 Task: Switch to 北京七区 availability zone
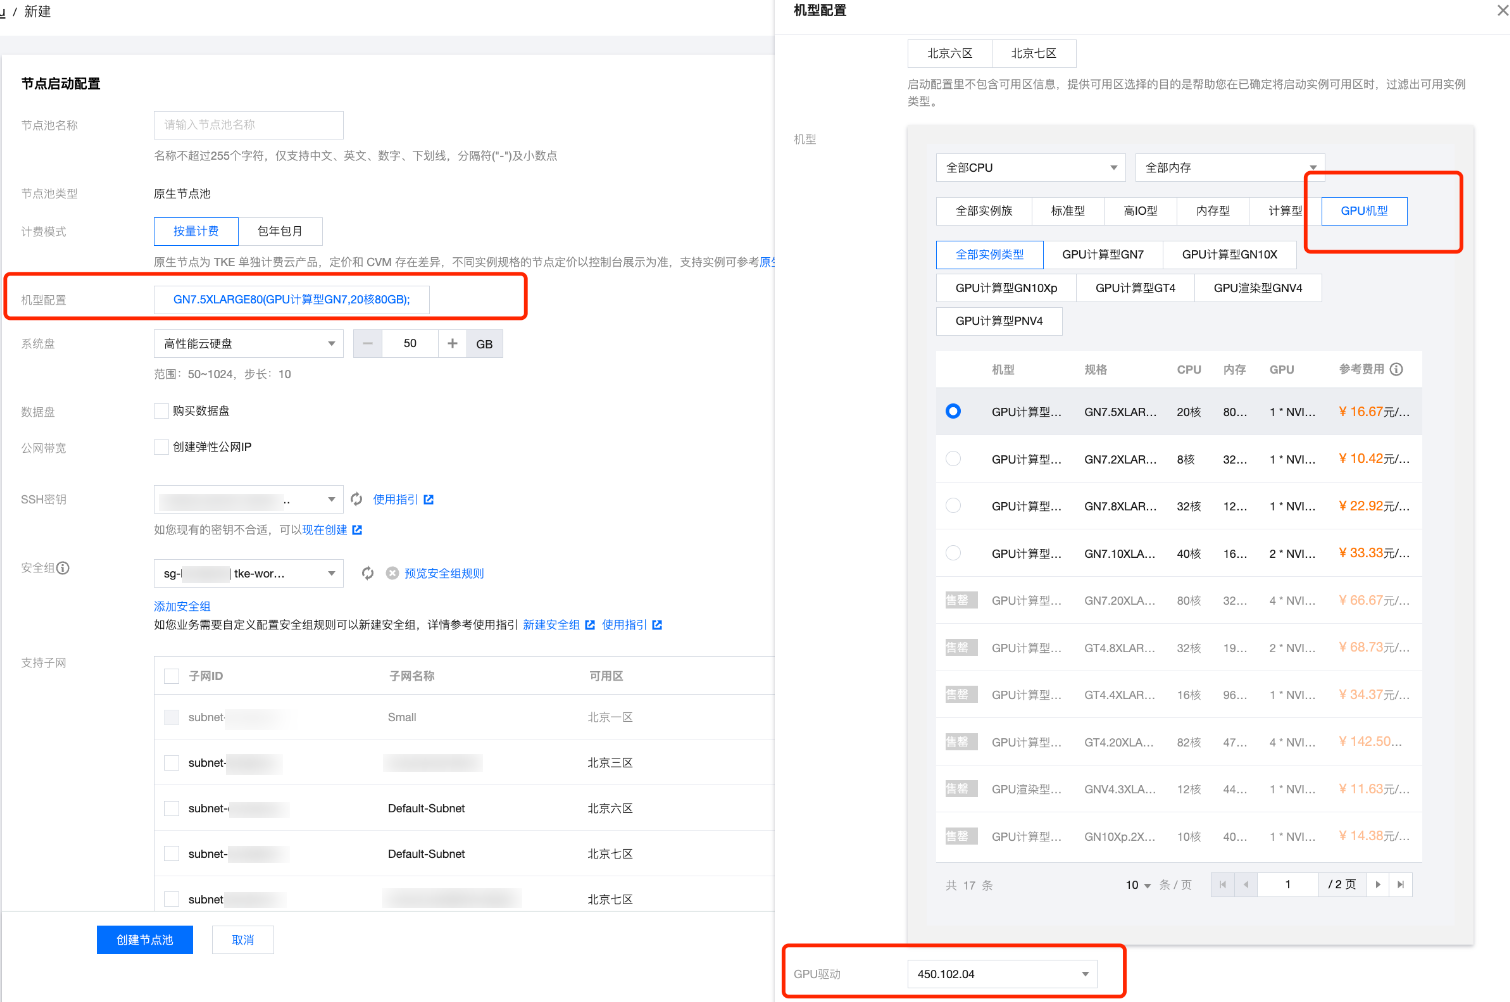click(1034, 53)
